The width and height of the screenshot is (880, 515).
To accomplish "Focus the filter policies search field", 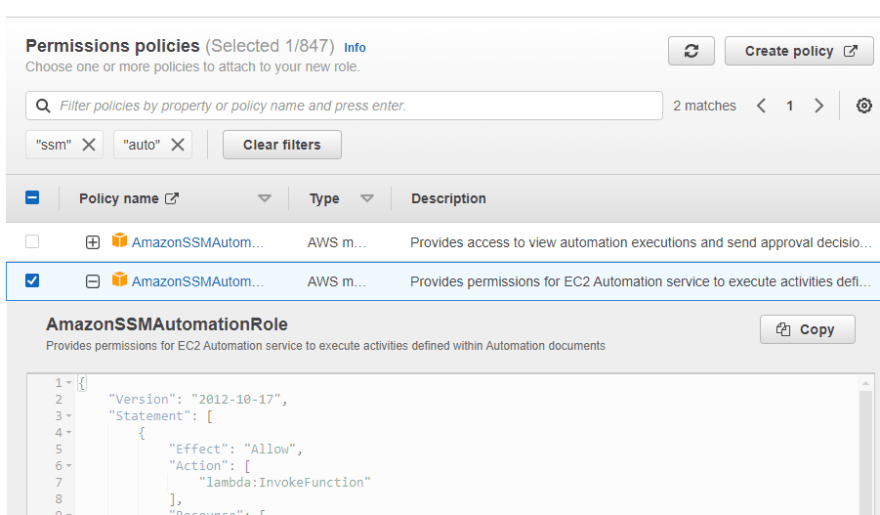I will coord(344,105).
